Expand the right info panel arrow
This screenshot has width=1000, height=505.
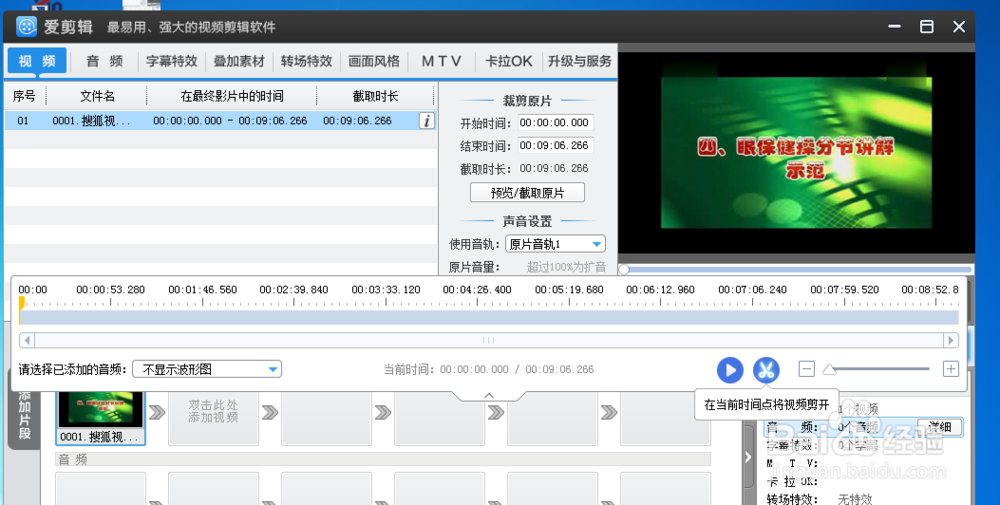point(748,457)
